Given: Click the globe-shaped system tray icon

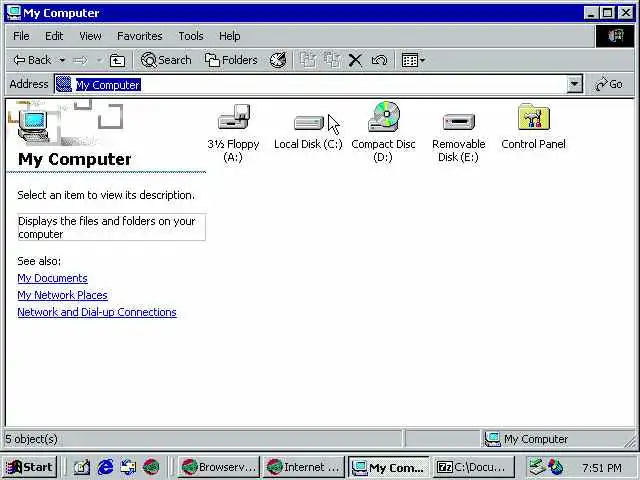Looking at the screenshot, I should click(x=556, y=467).
